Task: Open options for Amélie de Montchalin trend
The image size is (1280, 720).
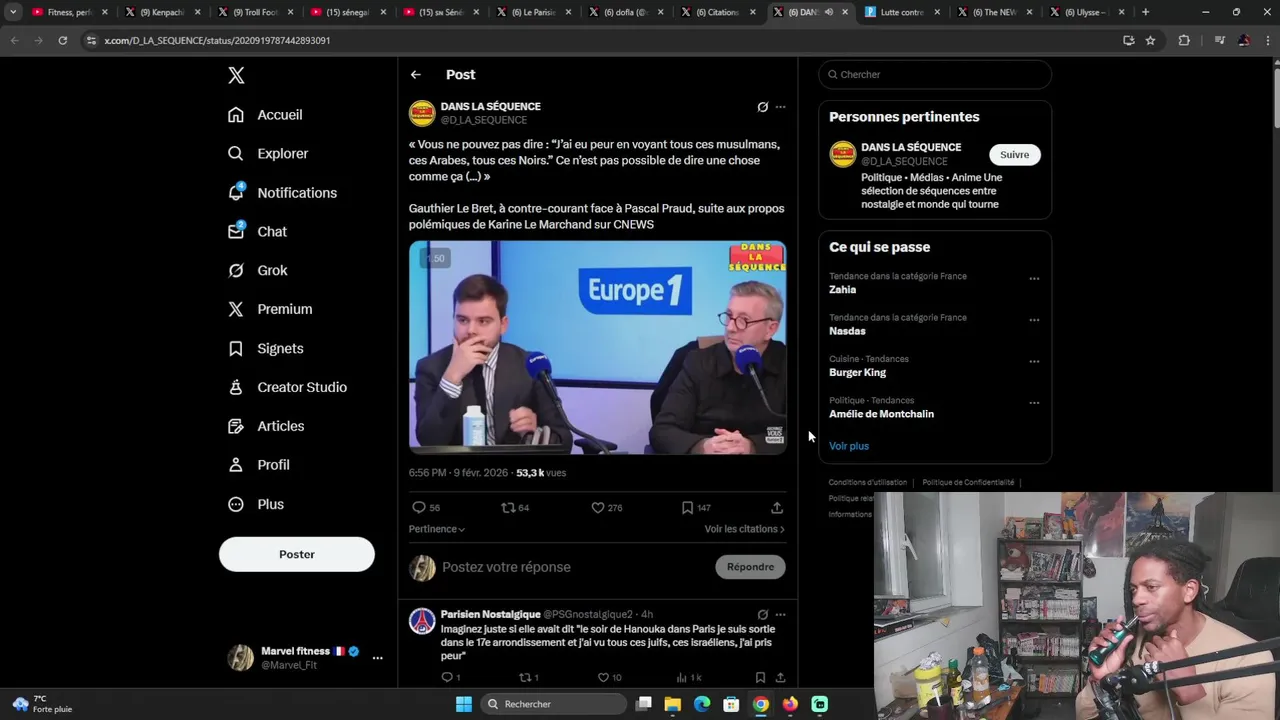Action: pyautogui.click(x=1034, y=404)
